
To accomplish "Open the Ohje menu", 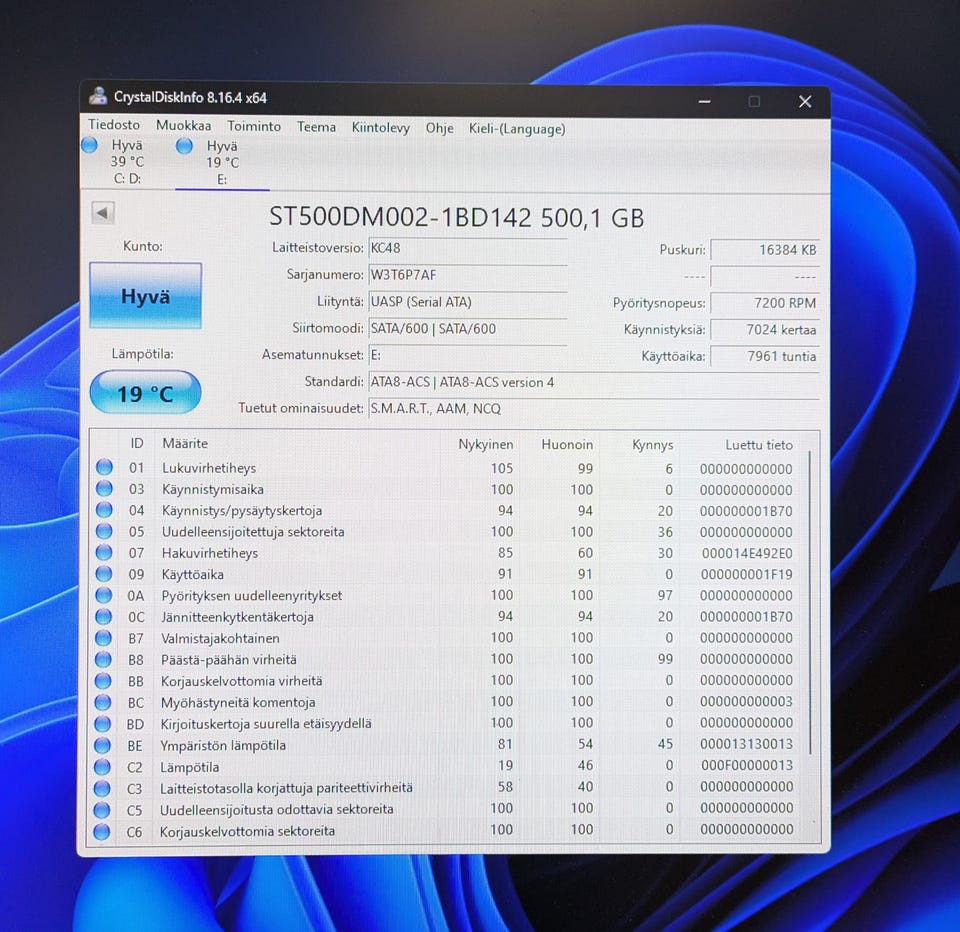I will (440, 128).
